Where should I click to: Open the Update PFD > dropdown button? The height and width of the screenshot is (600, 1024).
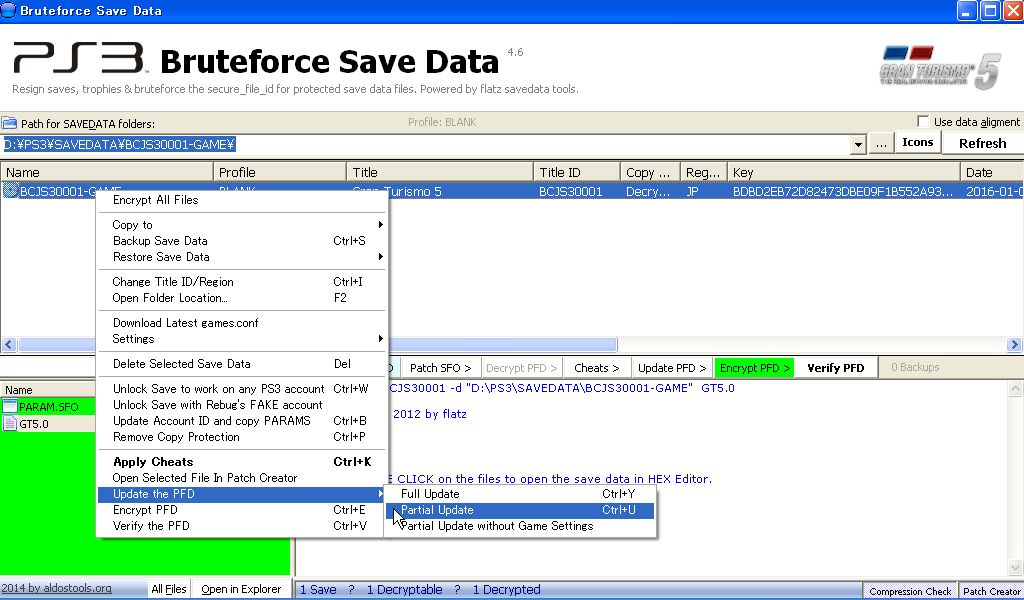tap(672, 368)
